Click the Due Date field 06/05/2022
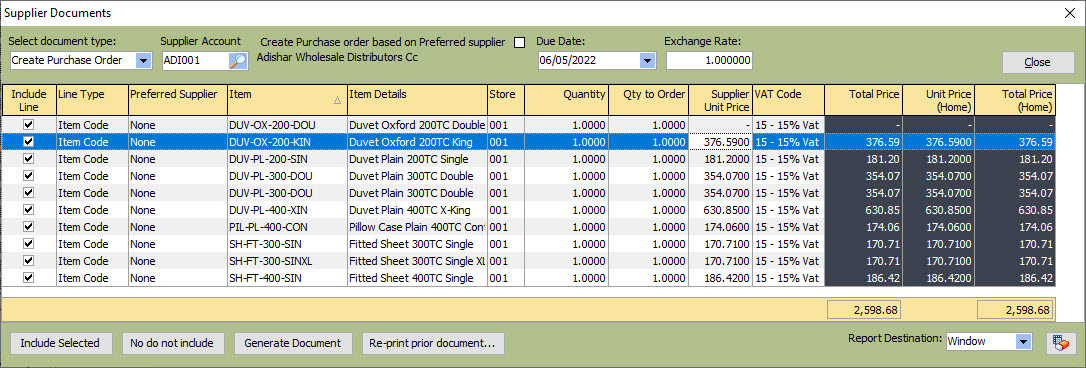 [x=589, y=61]
